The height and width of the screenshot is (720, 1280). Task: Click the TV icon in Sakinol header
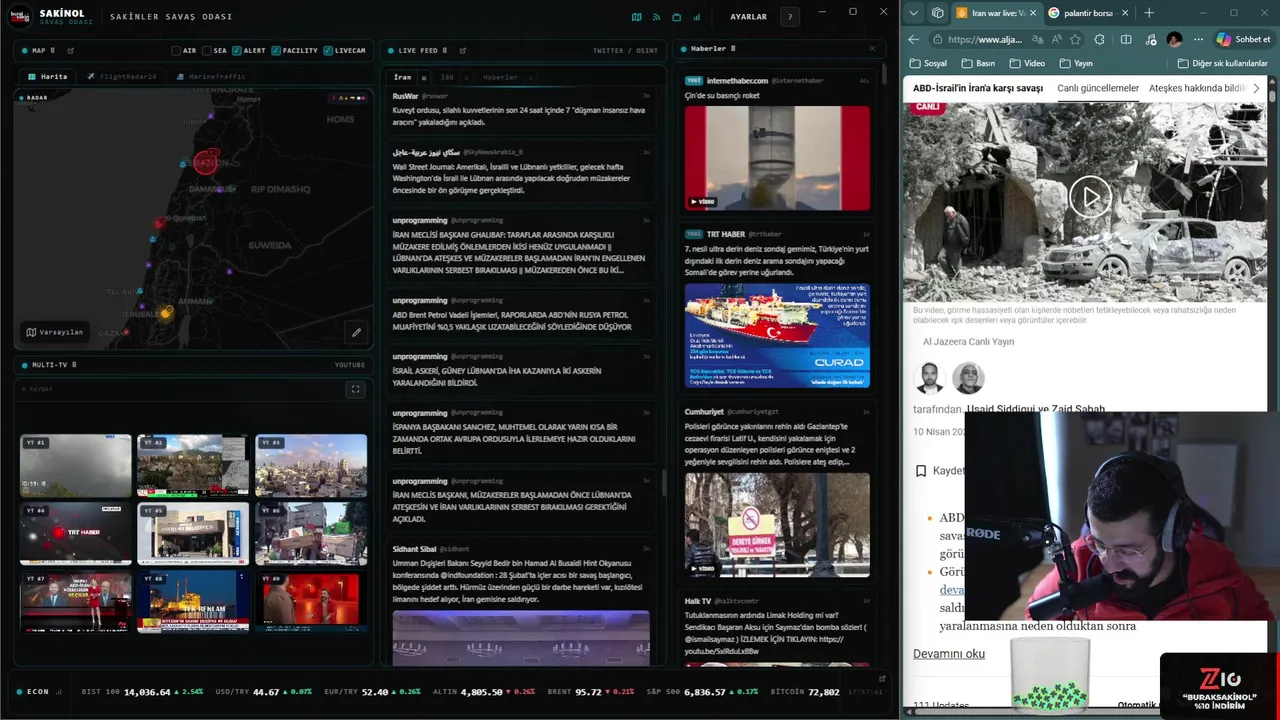coord(676,17)
